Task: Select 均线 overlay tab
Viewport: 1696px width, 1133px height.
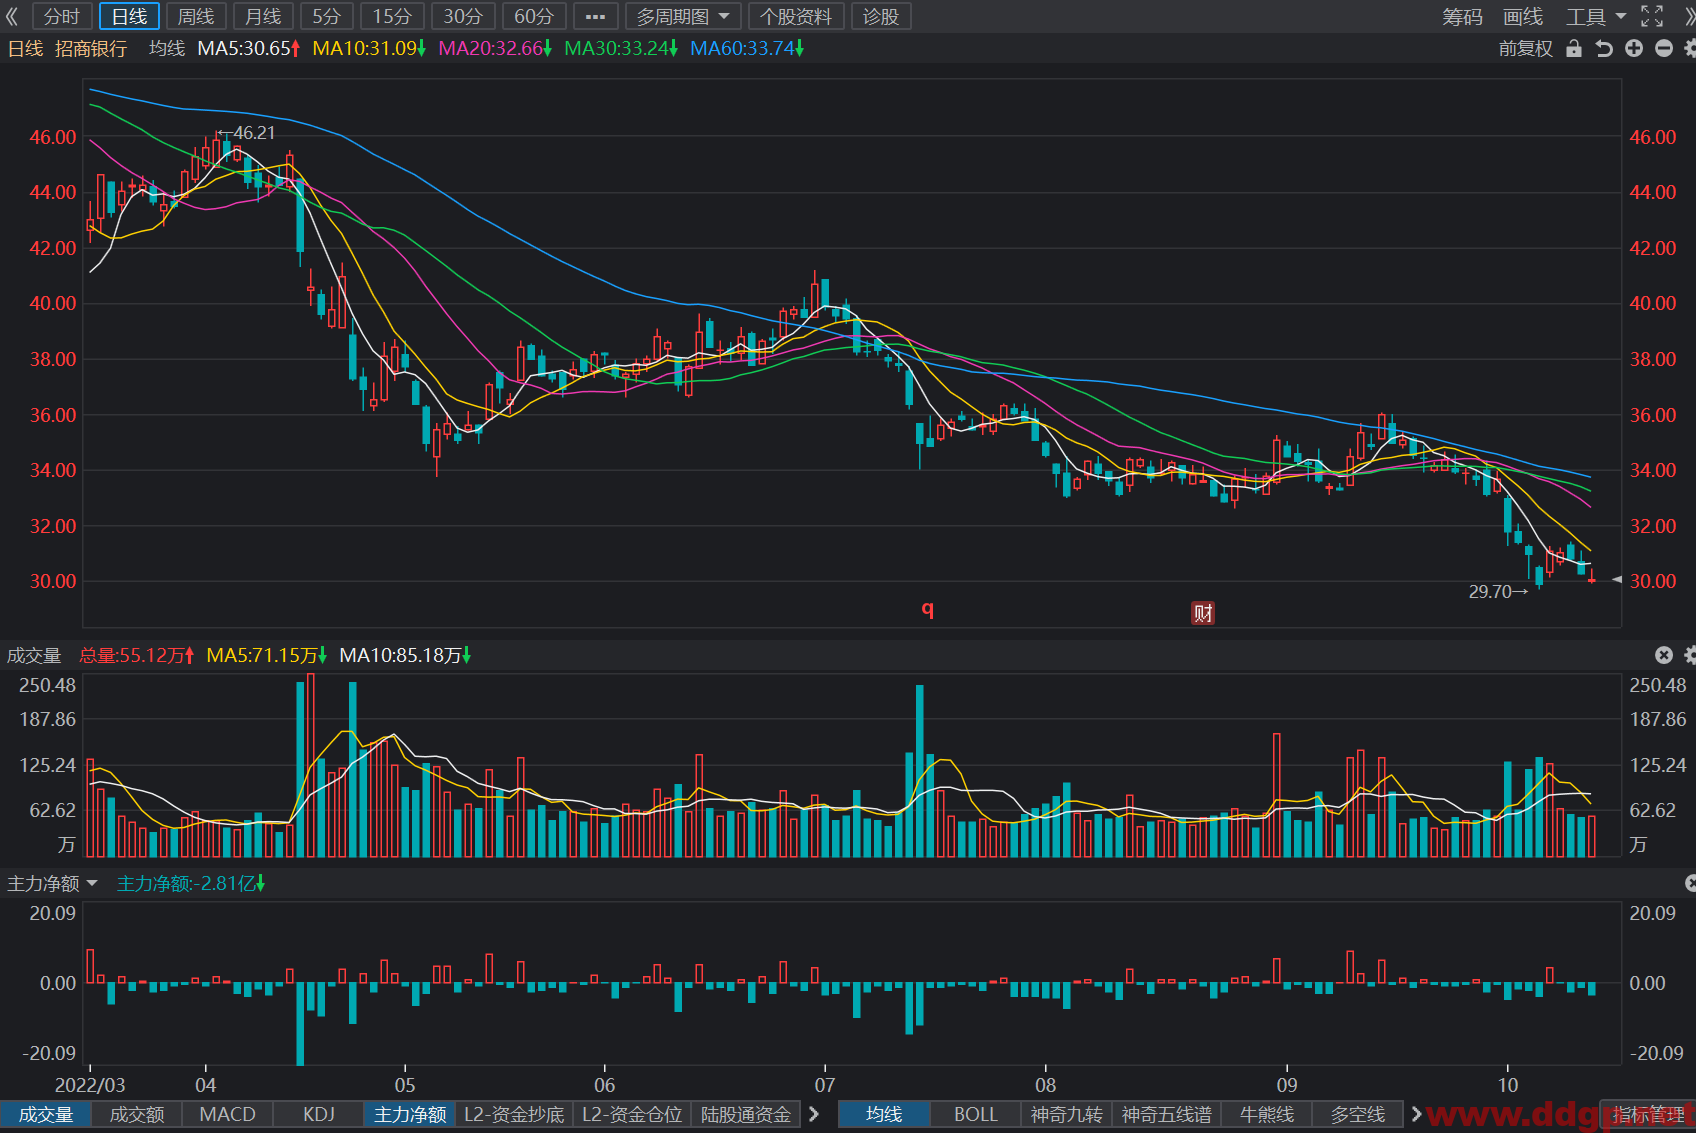Action: (884, 1114)
